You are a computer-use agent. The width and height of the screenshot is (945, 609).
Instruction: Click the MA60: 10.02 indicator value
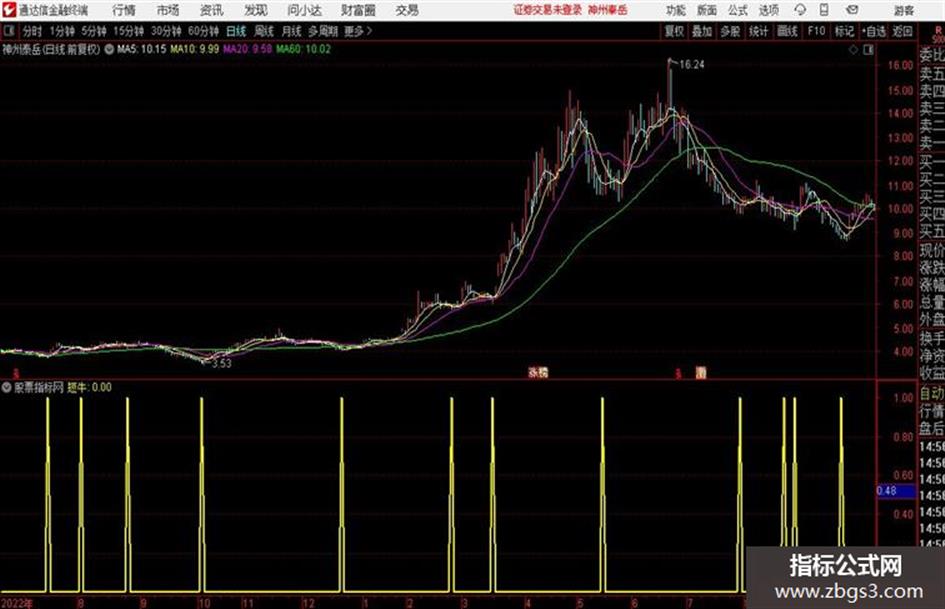(x=304, y=49)
